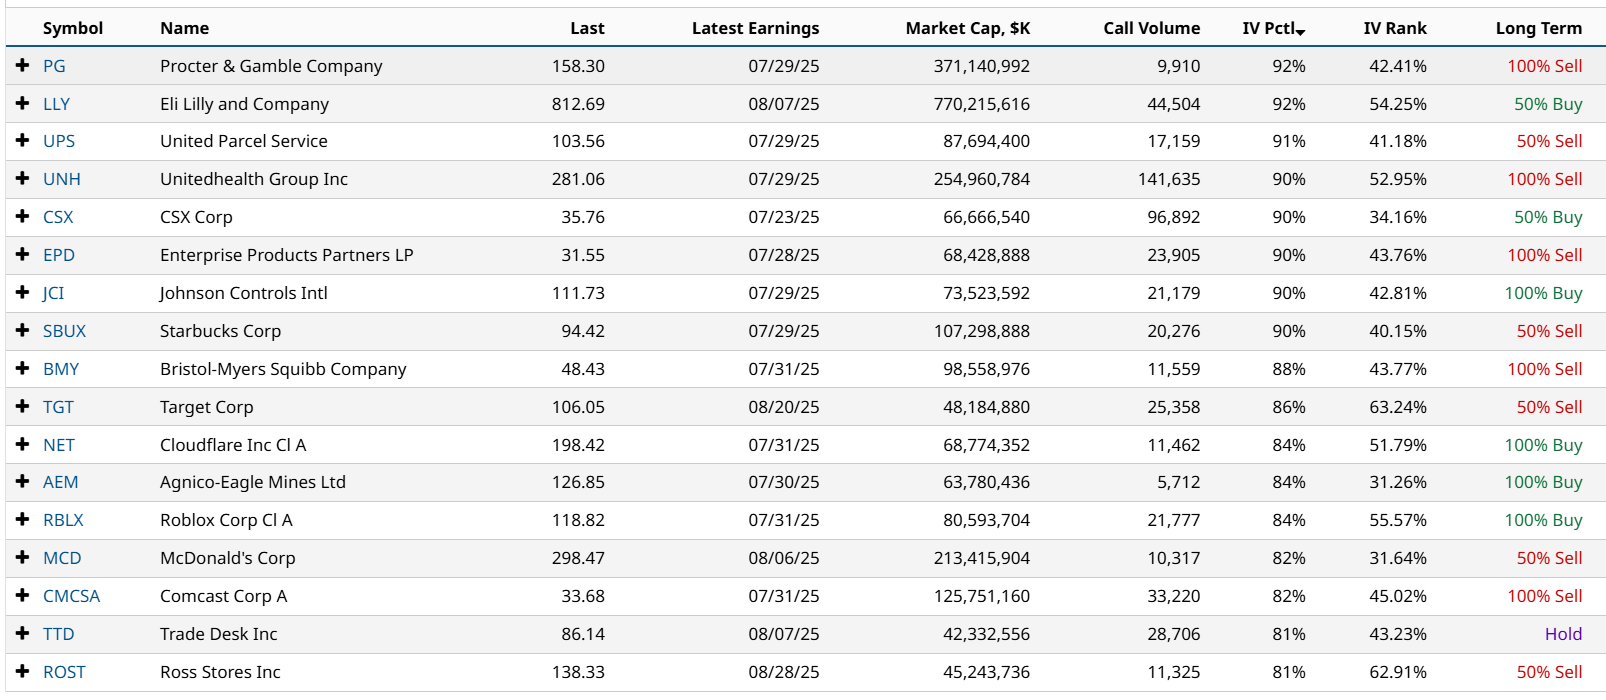Open the LLY symbol link

(x=56, y=104)
